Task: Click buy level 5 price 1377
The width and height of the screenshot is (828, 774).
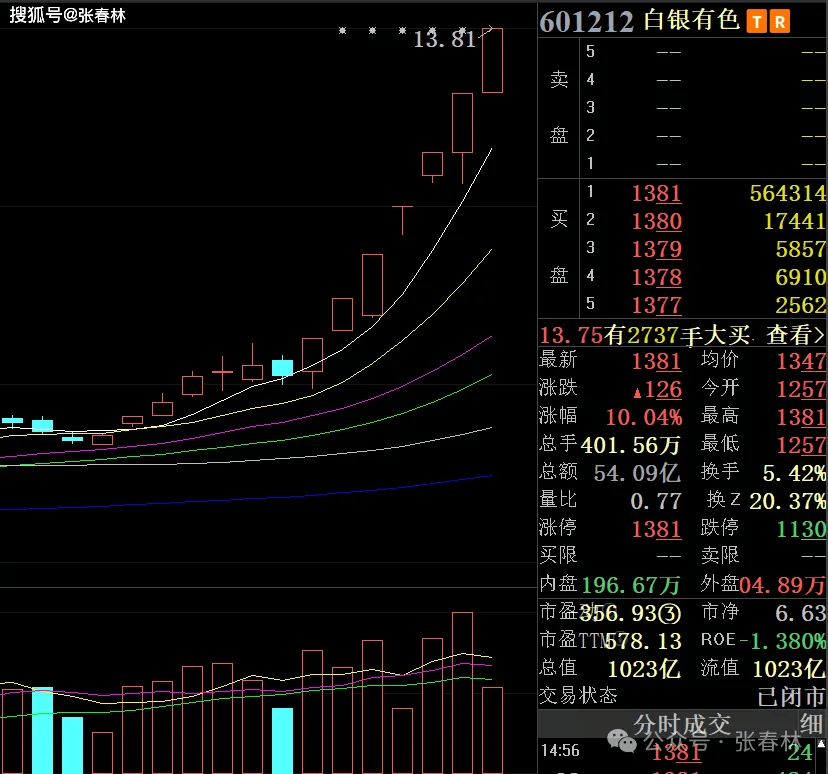Action: pos(656,305)
